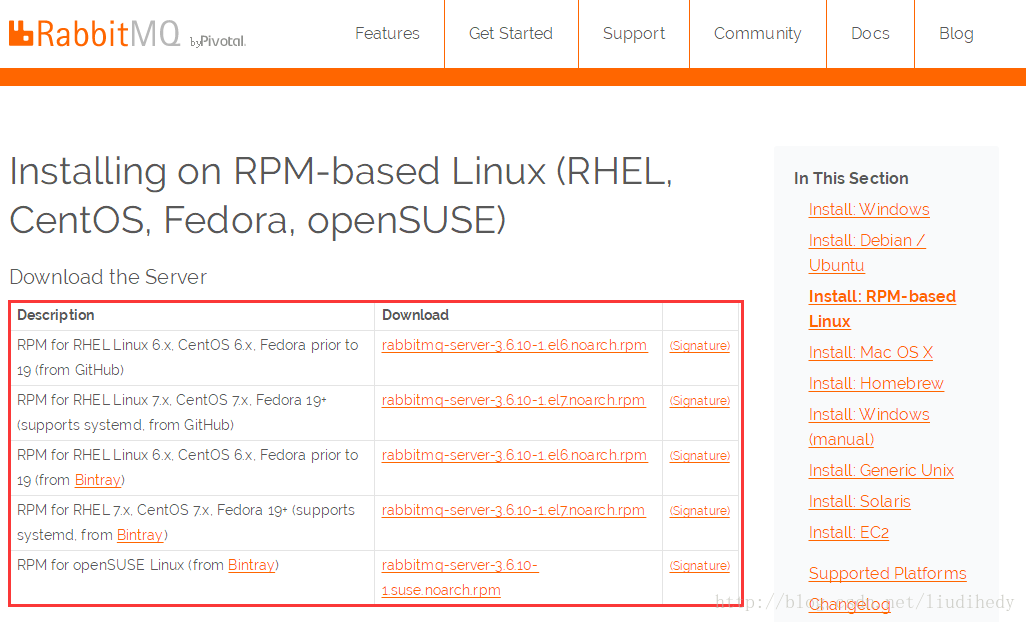Screen dimensions: 1026x622
Task: Click the 'Download the Server' heading
Action: (108, 277)
